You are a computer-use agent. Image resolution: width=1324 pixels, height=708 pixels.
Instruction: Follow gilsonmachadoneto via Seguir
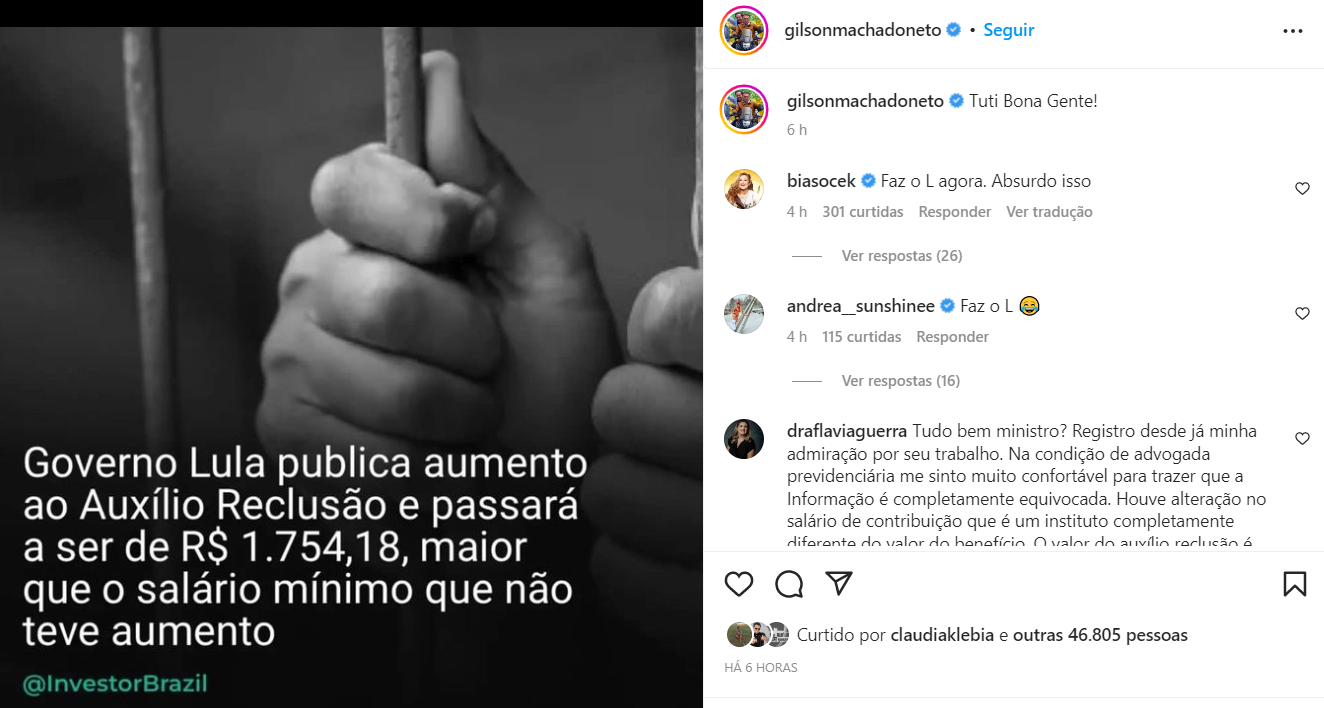click(x=1009, y=30)
